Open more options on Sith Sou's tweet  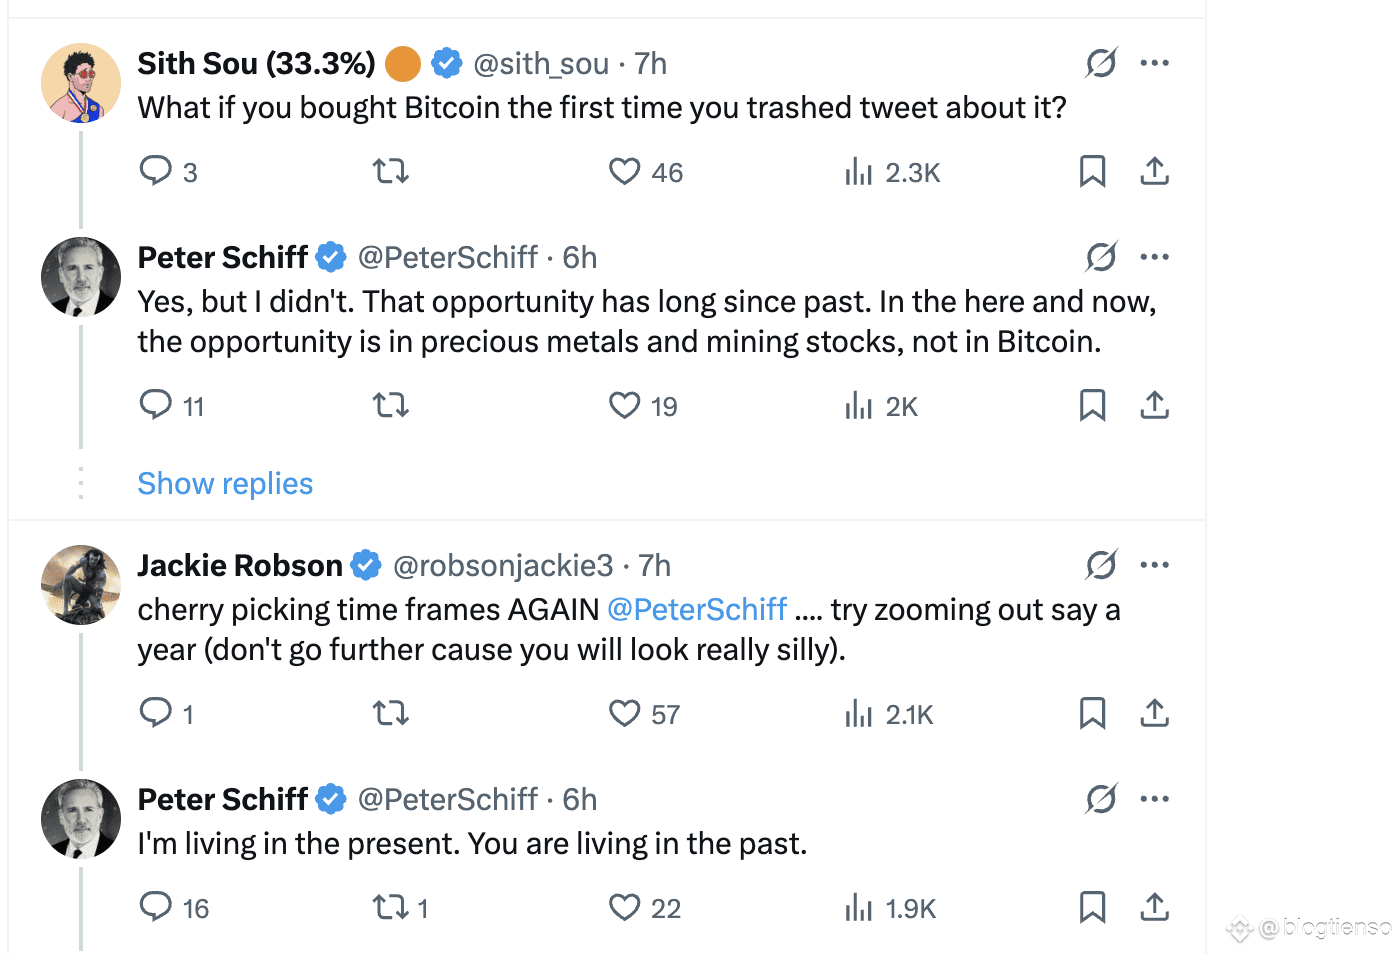tap(1155, 63)
